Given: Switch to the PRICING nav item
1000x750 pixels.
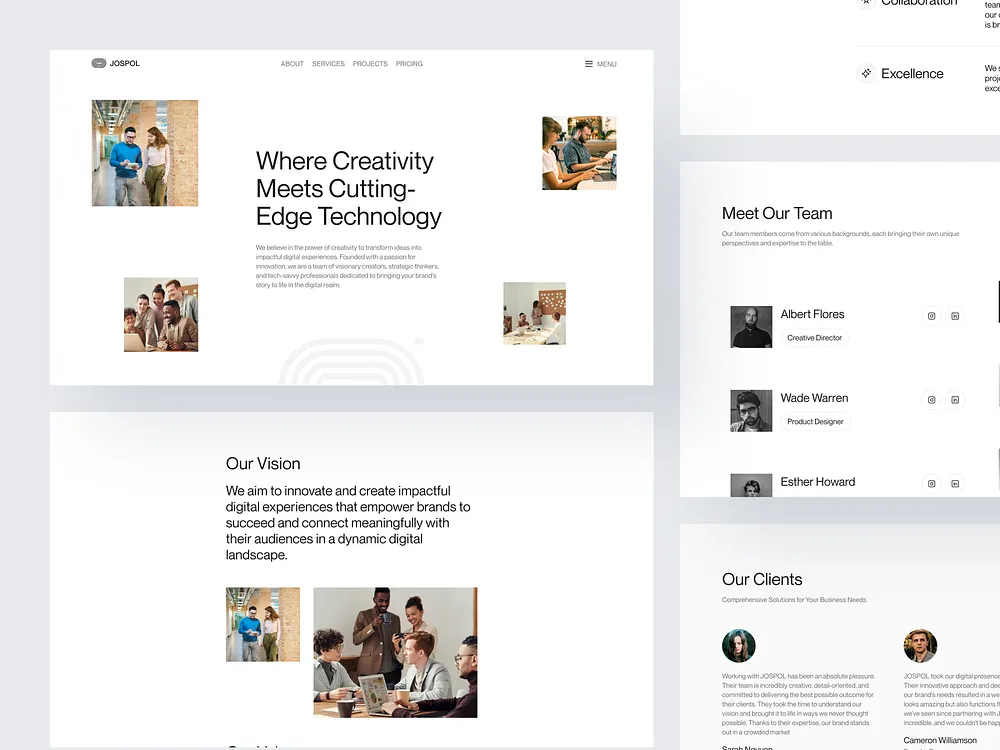Looking at the screenshot, I should [x=409, y=63].
